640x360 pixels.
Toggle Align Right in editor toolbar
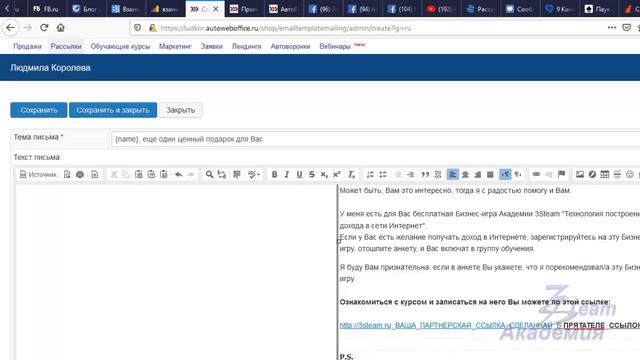click(x=478, y=175)
